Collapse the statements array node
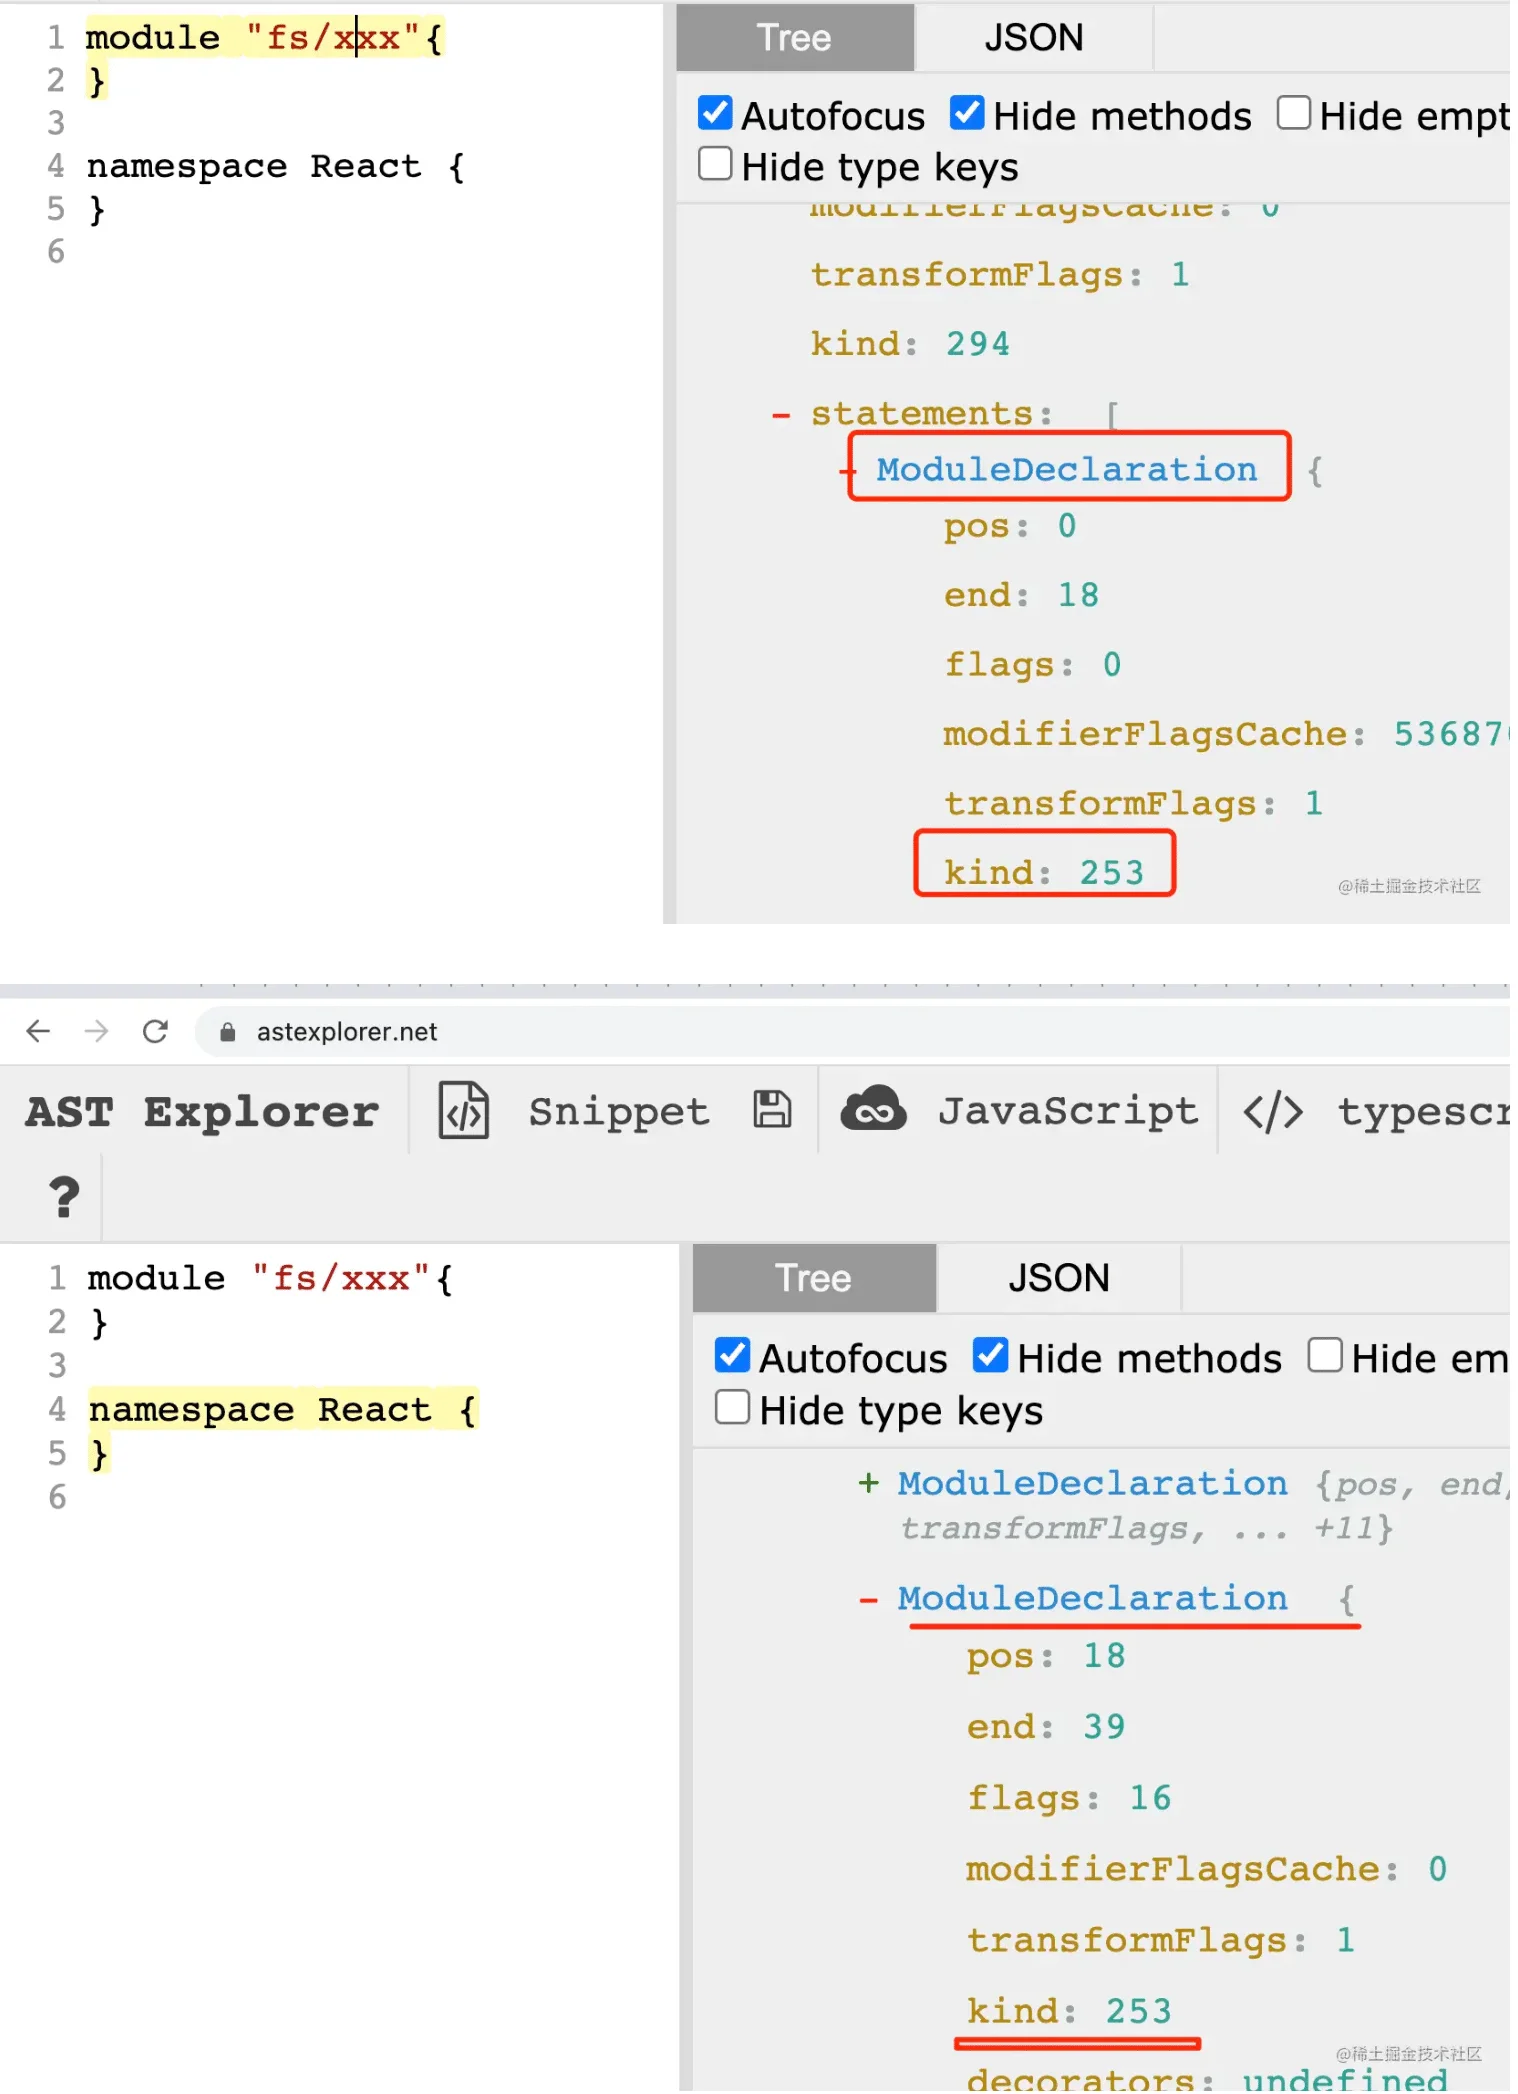This screenshot has width=1518, height=2094. pyautogui.click(x=781, y=414)
